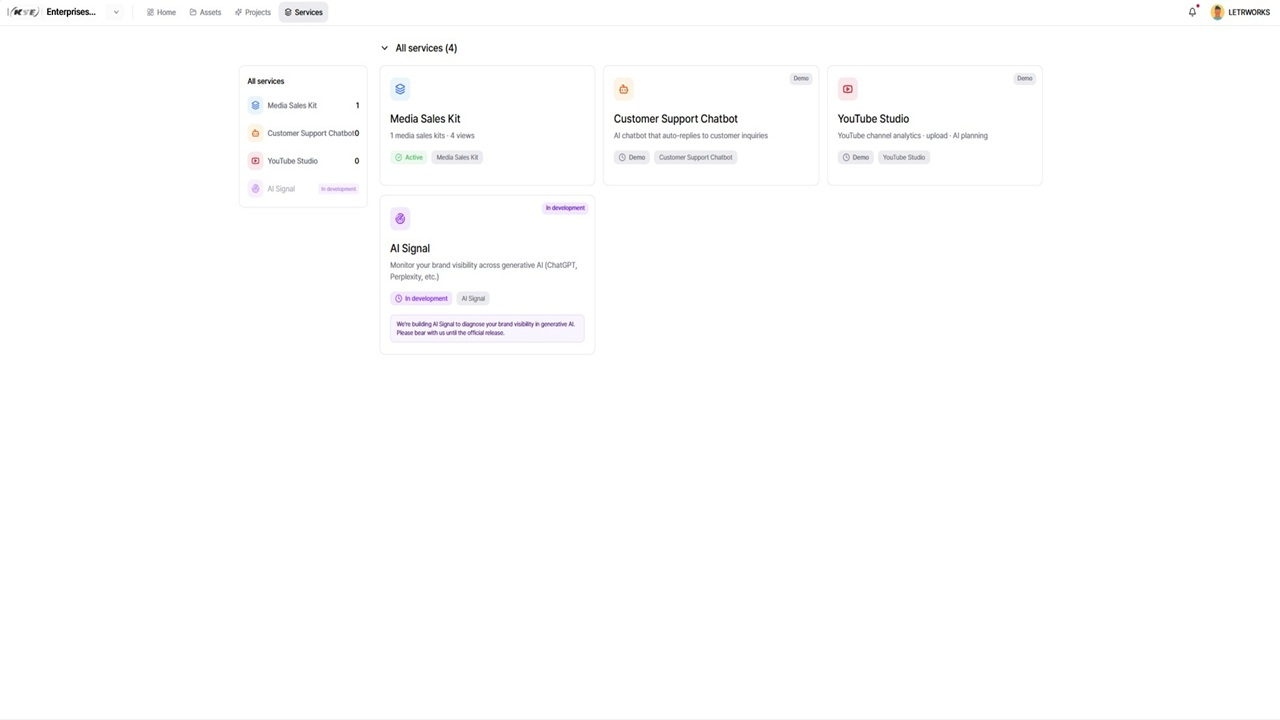This screenshot has width=1280, height=720.
Task: Switch to the Assets tab
Action: pyautogui.click(x=205, y=12)
